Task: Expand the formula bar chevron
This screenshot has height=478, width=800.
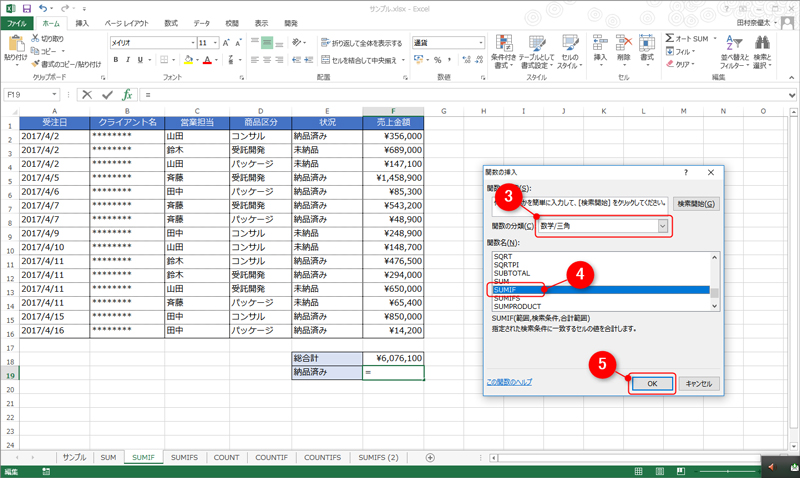Action: click(791, 95)
